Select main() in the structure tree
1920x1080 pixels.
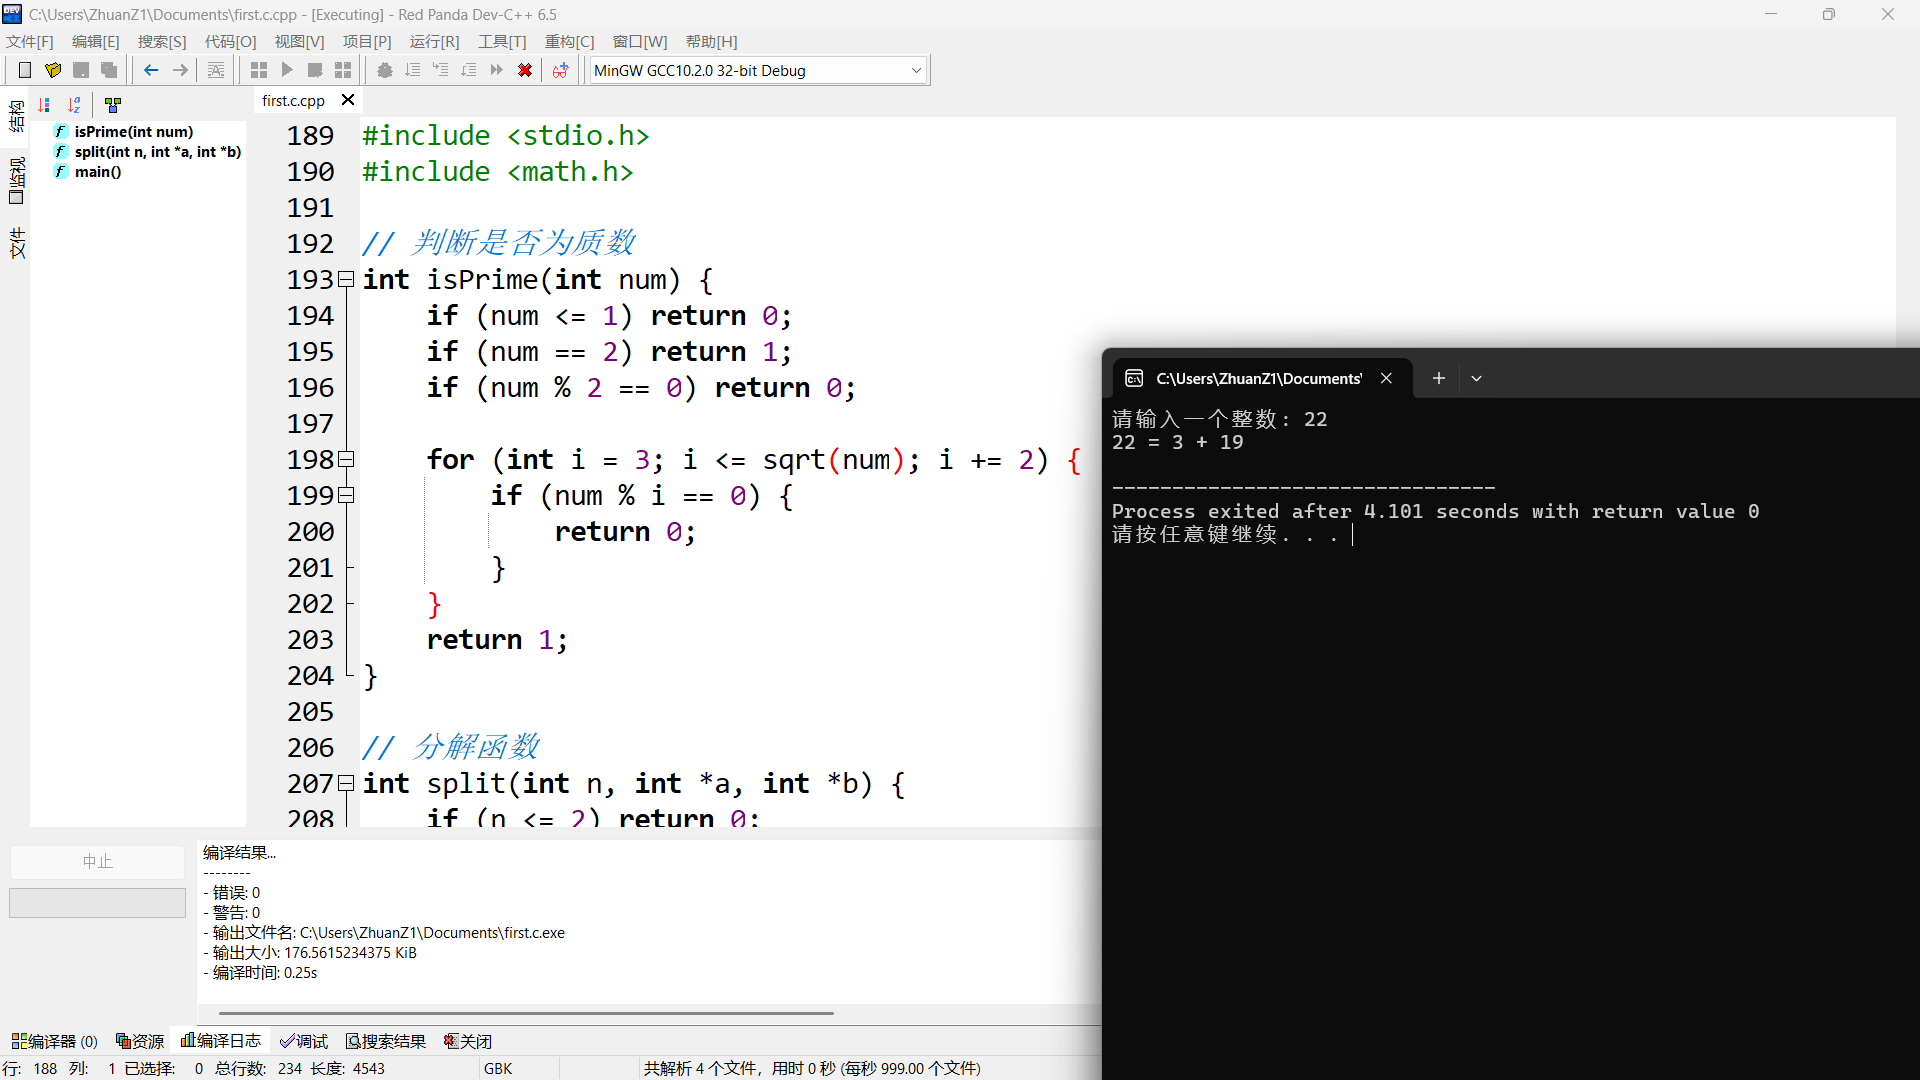coord(98,172)
